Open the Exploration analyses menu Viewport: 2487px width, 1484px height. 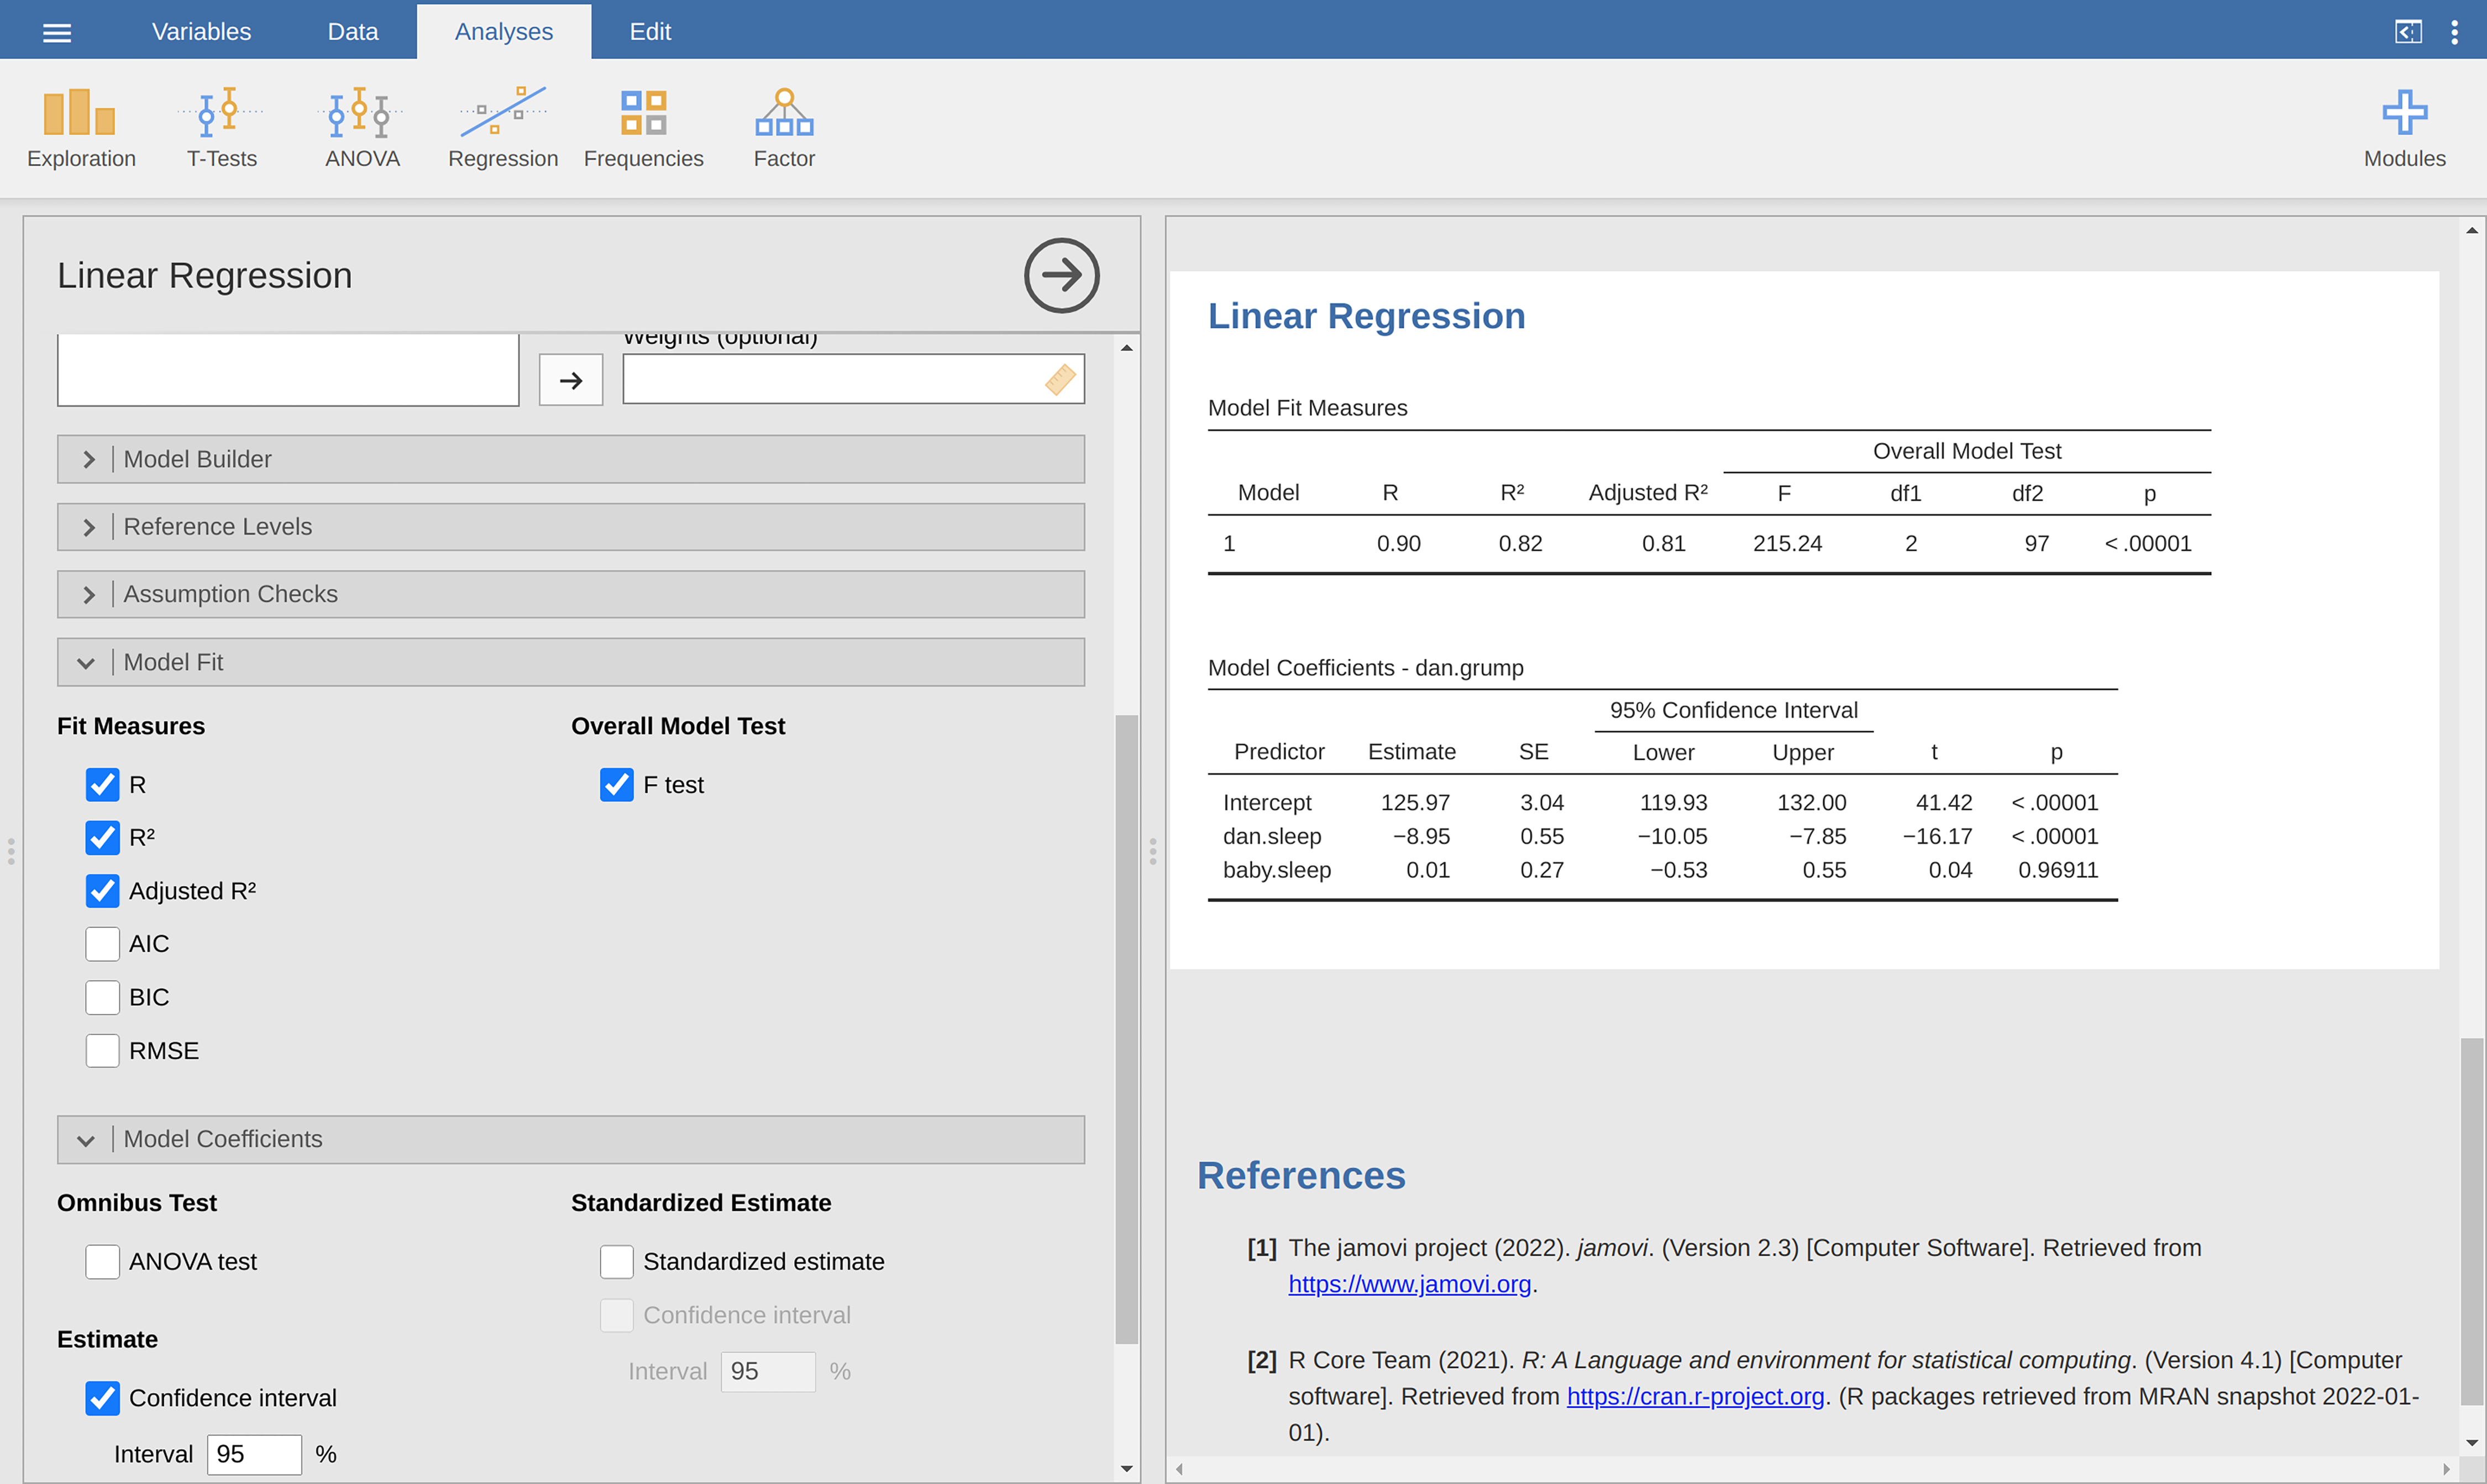pos(81,128)
